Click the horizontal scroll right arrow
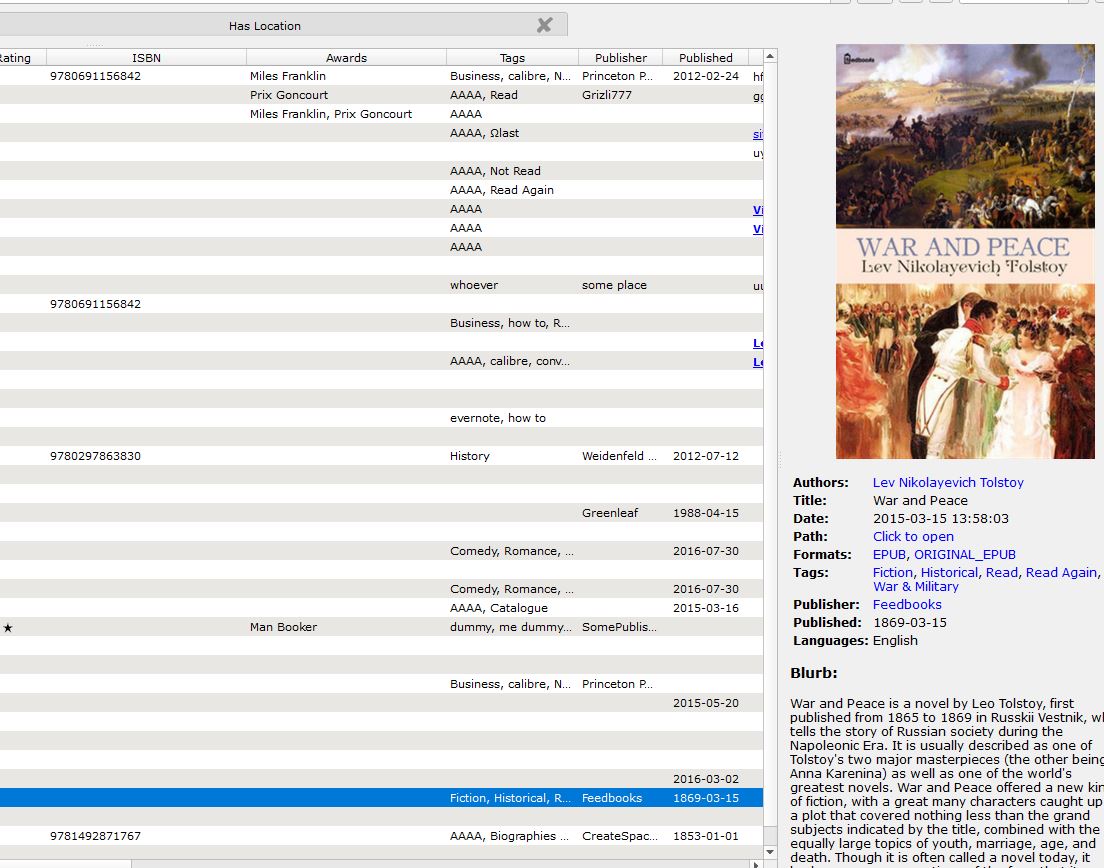1104x868 pixels. 756,864
